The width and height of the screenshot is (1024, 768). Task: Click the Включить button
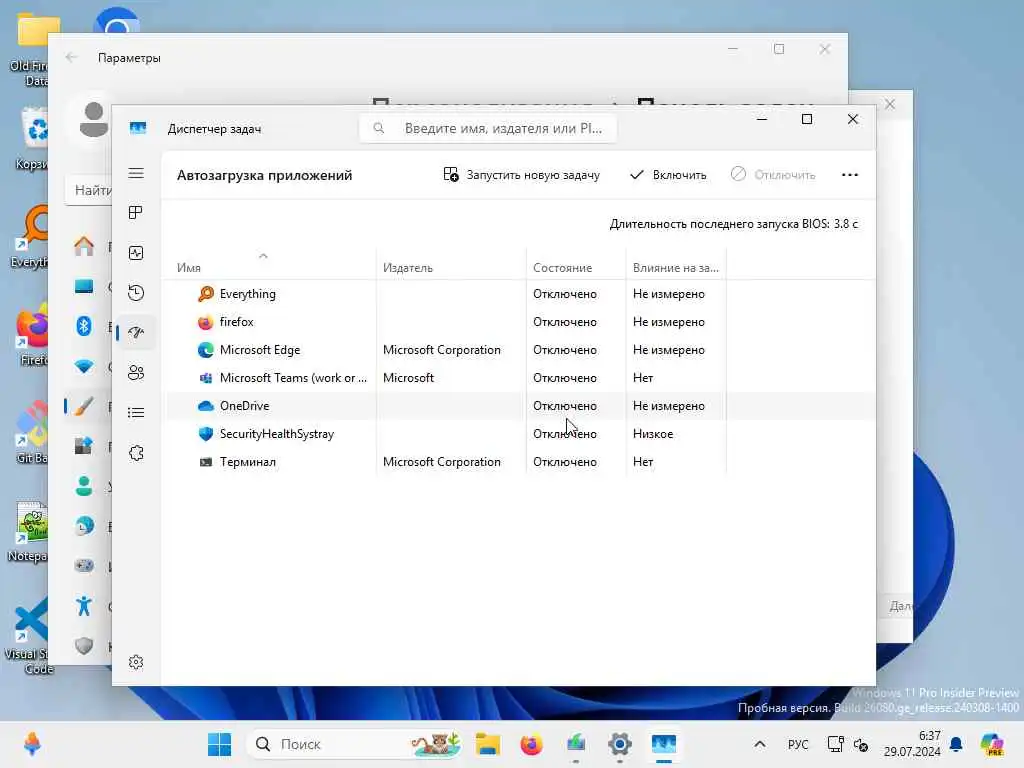point(668,175)
